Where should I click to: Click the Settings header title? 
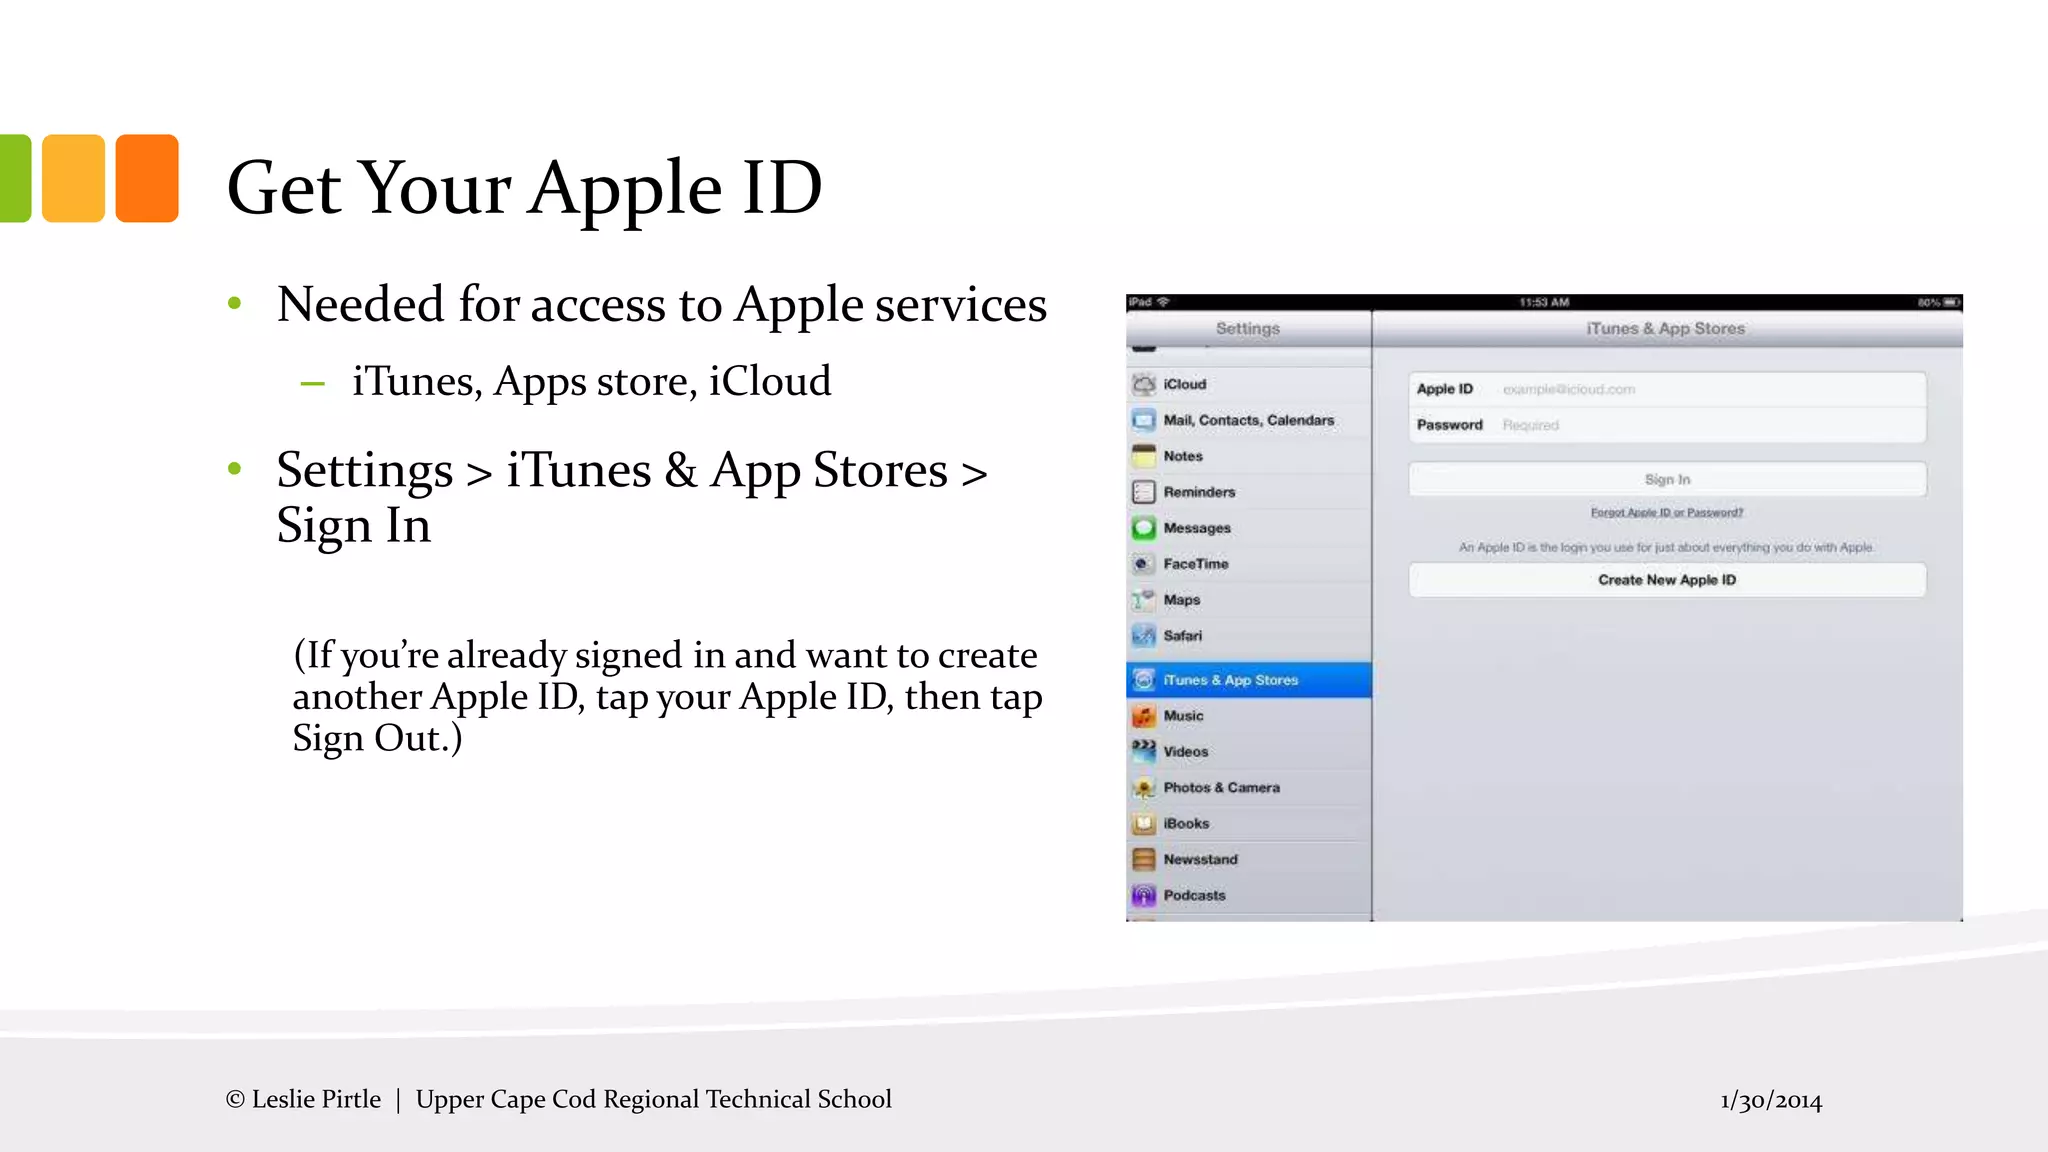tap(1248, 328)
